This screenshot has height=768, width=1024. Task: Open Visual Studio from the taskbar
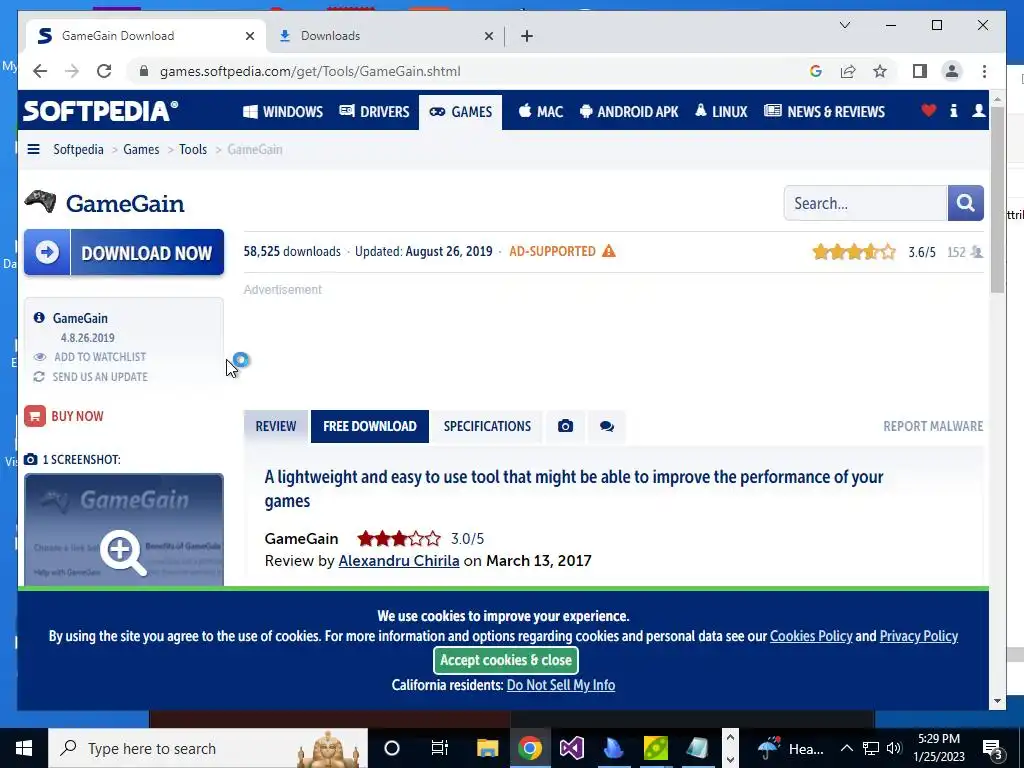(x=571, y=748)
